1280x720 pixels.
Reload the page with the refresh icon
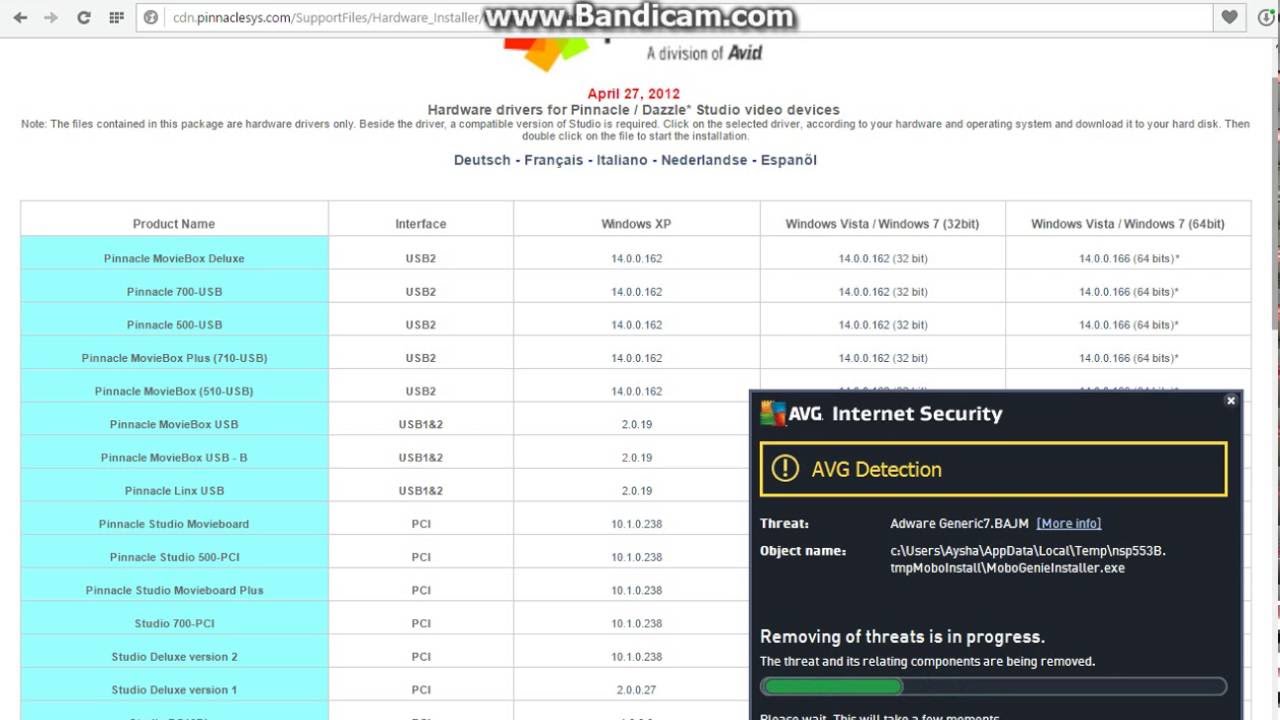(84, 17)
